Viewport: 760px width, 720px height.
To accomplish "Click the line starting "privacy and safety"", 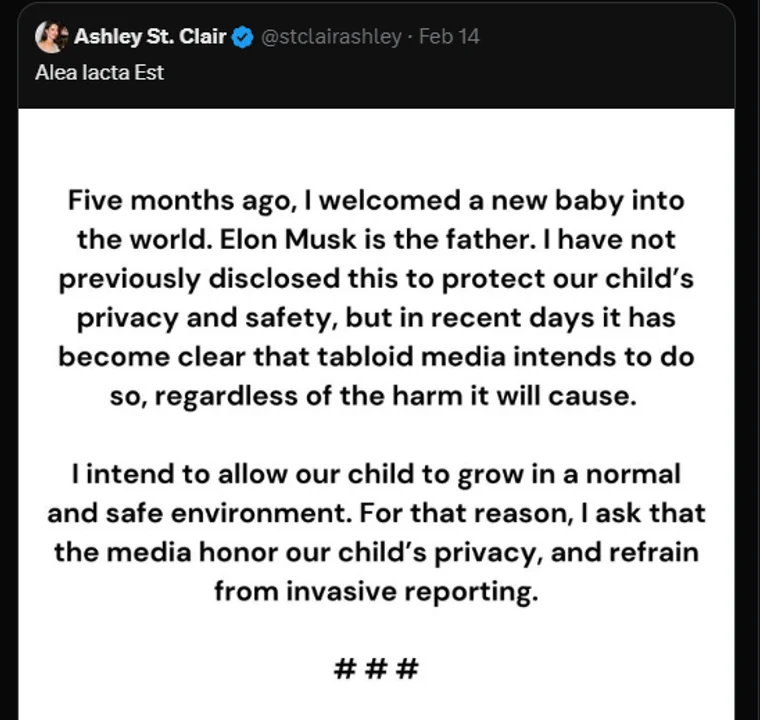I will (x=376, y=317).
